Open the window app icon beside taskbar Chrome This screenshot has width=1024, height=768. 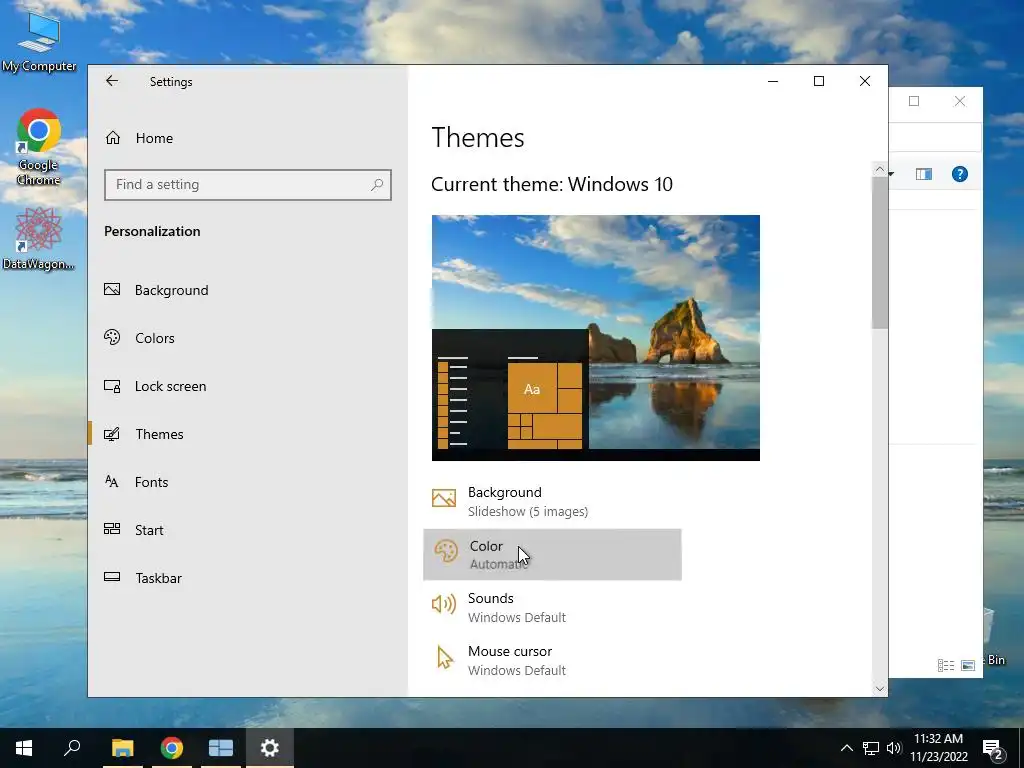click(x=221, y=748)
